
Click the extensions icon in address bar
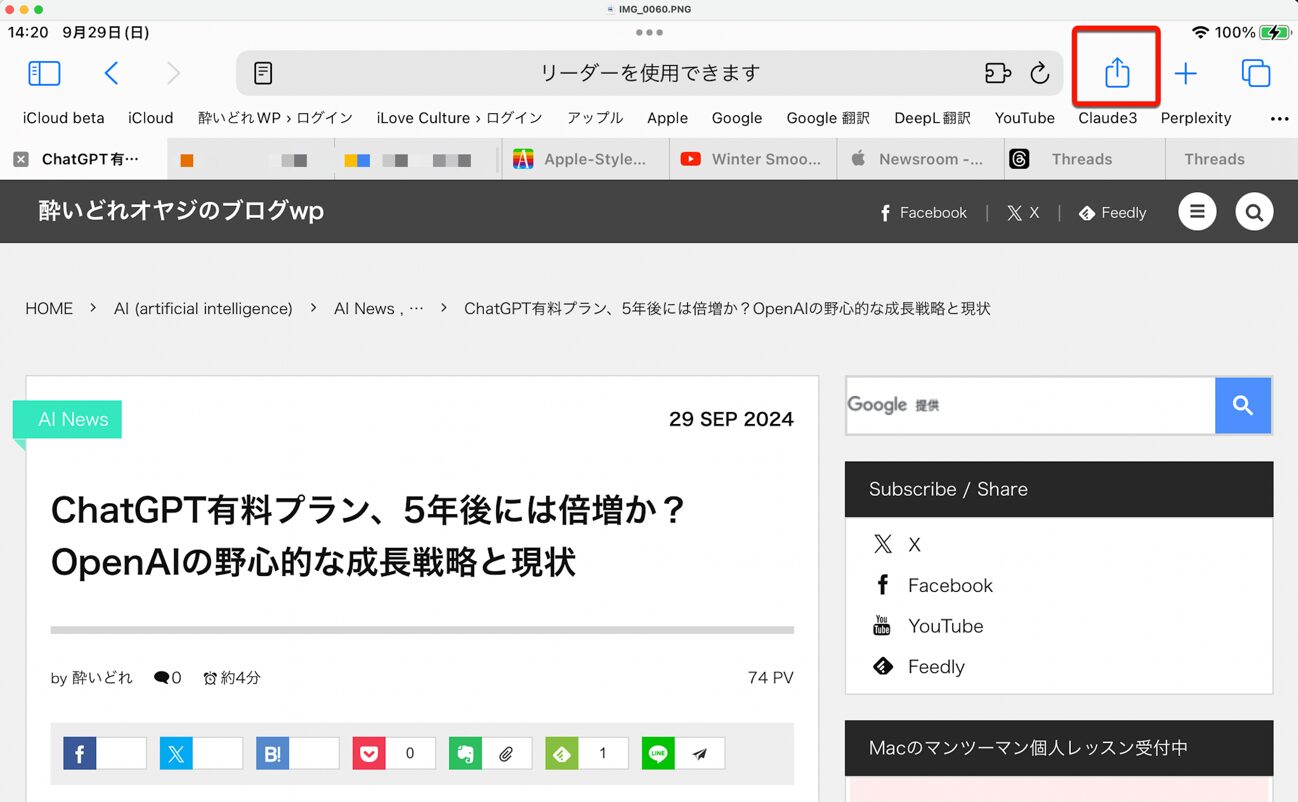(x=997, y=73)
